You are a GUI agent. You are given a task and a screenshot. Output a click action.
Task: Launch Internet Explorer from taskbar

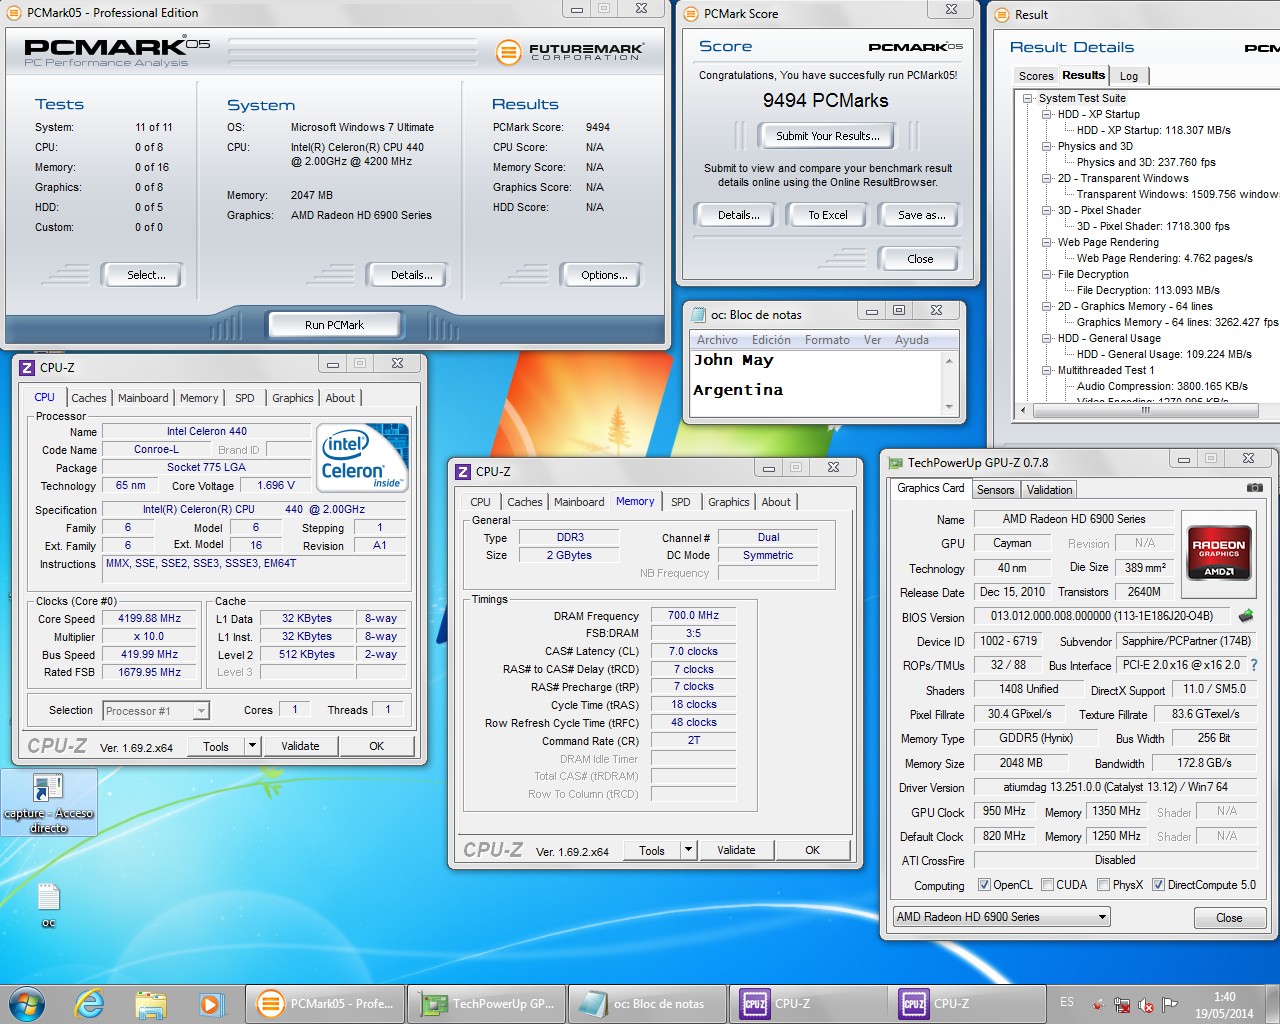coord(90,1004)
